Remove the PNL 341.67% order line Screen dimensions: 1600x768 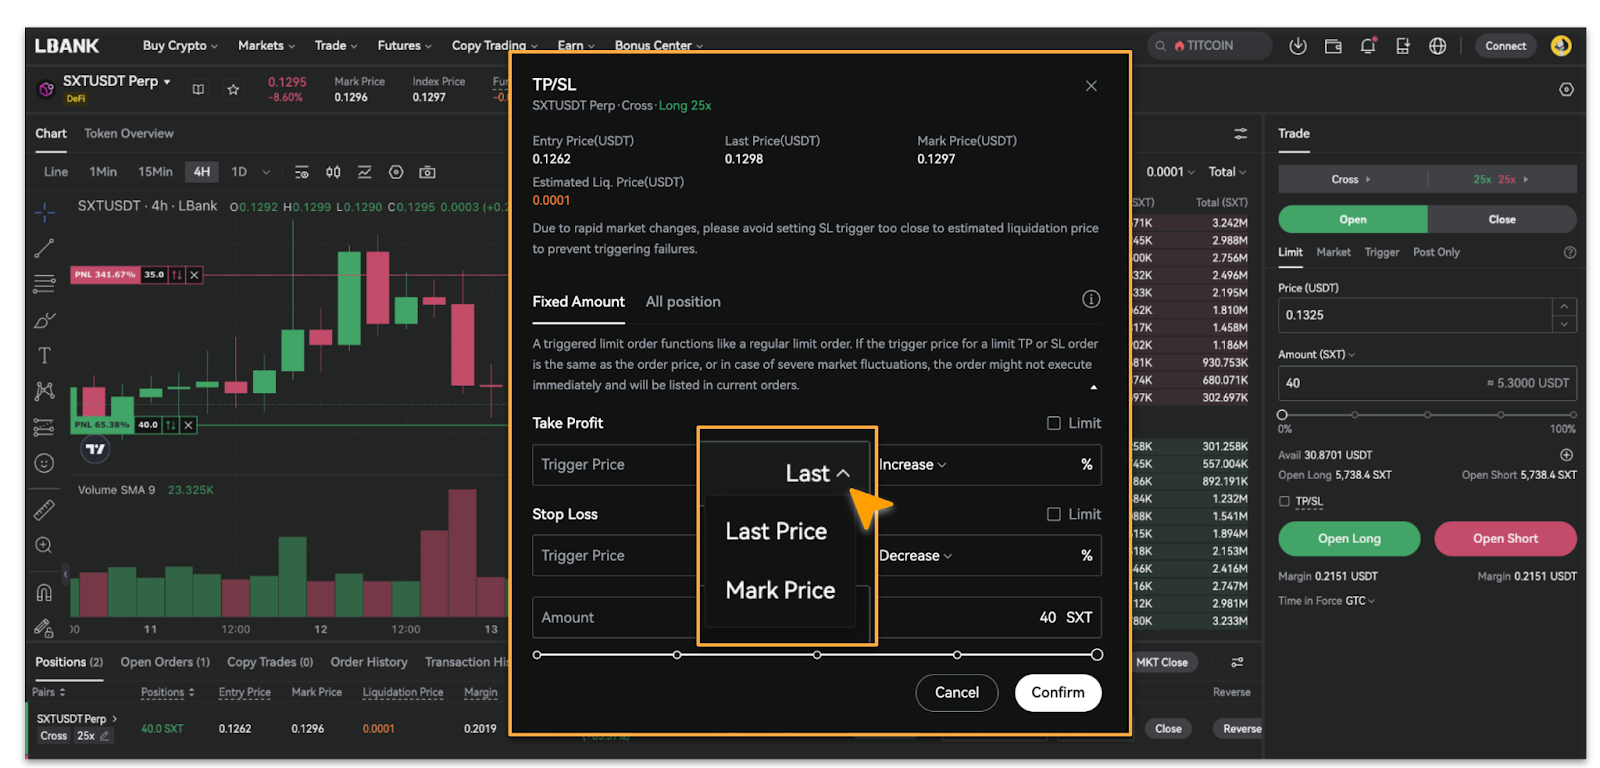click(195, 274)
